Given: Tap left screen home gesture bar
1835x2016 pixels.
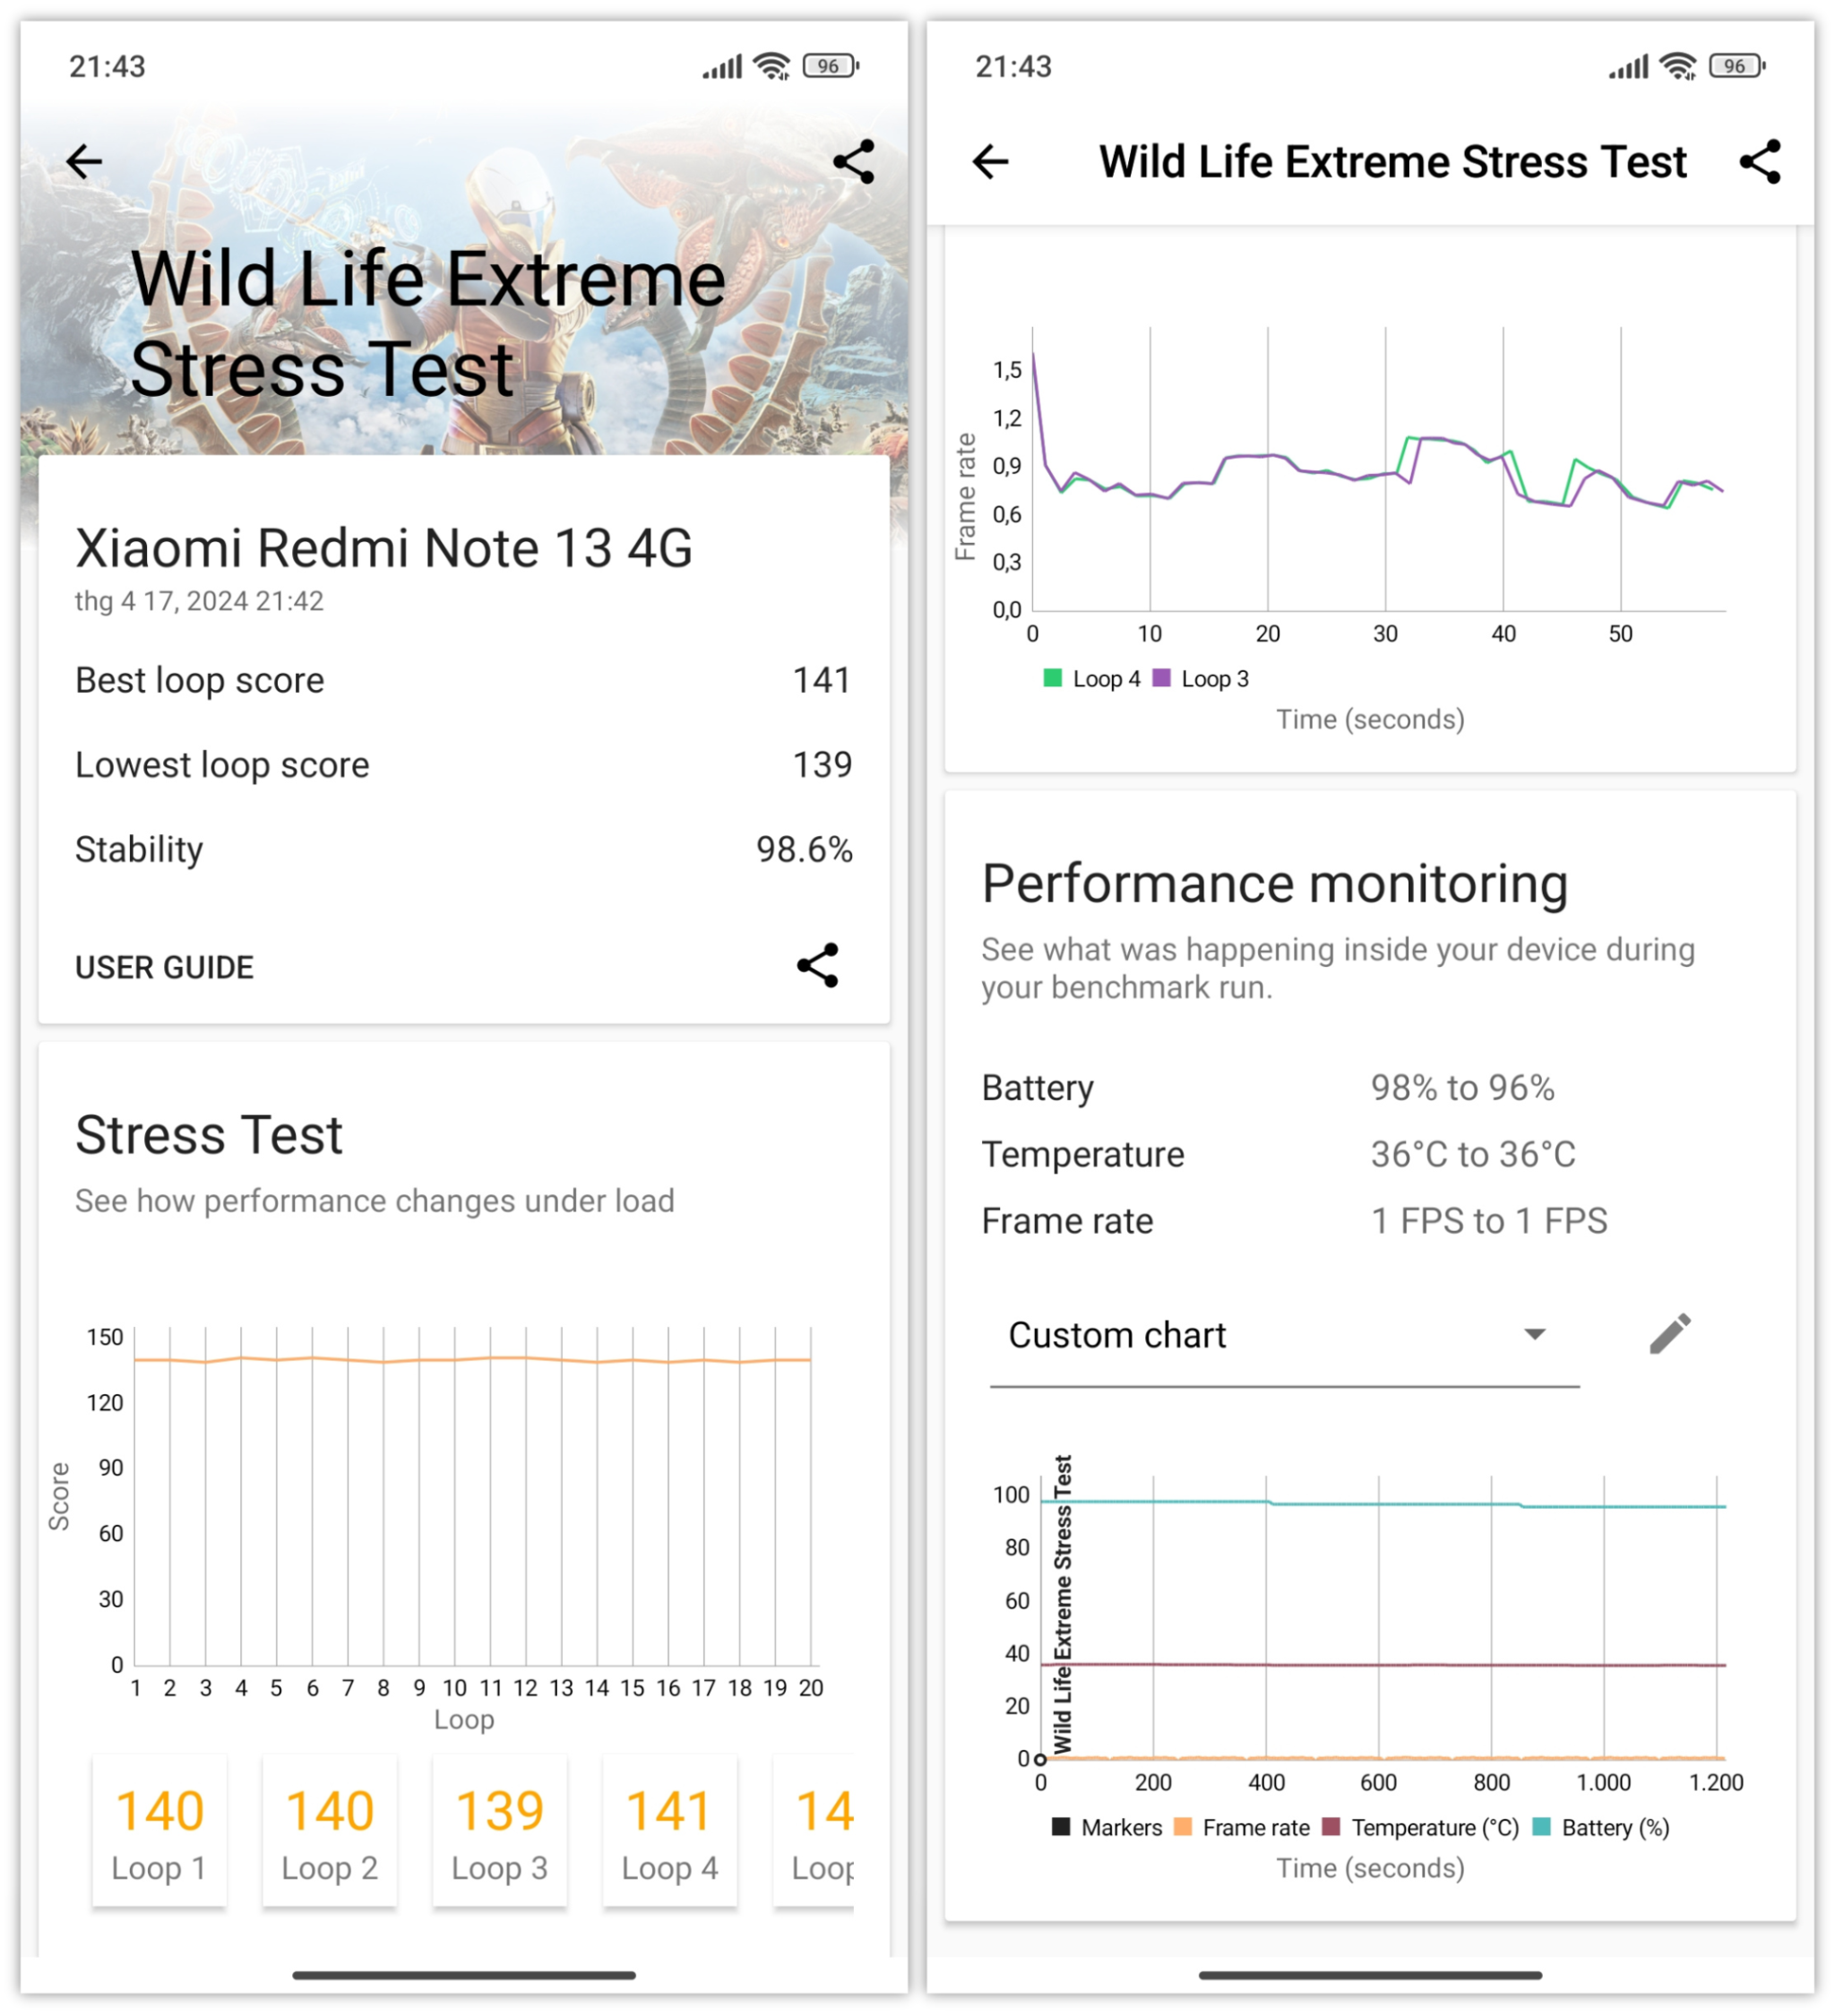Looking at the screenshot, I should tap(464, 1975).
